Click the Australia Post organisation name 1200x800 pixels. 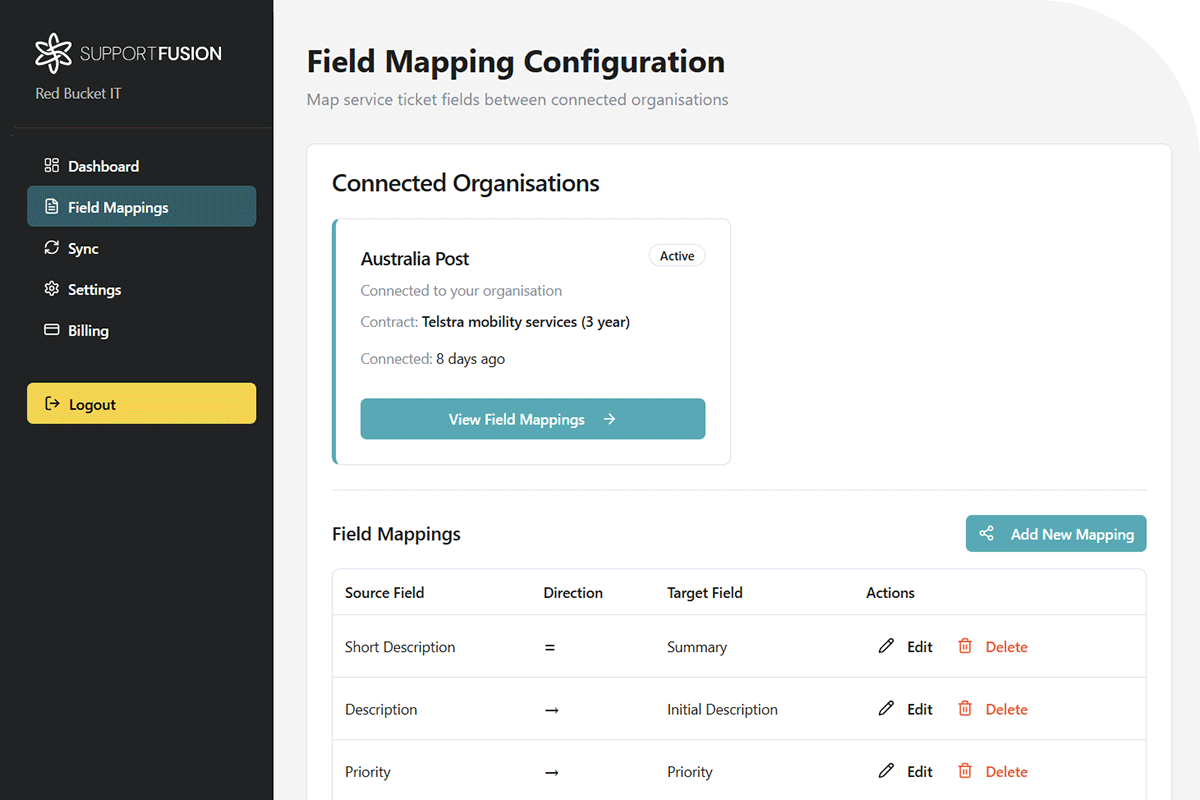pyautogui.click(x=414, y=259)
